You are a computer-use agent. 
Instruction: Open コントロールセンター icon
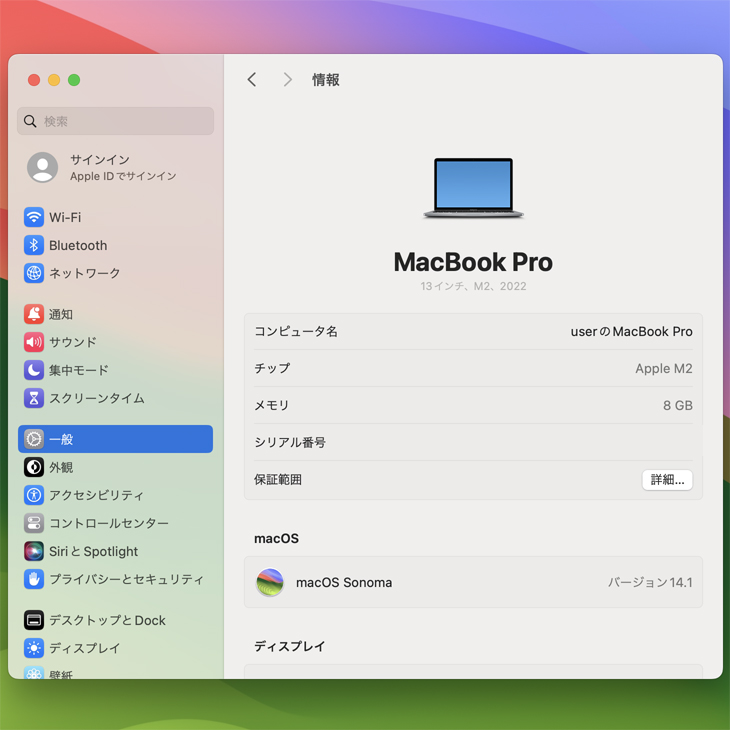(x=34, y=523)
